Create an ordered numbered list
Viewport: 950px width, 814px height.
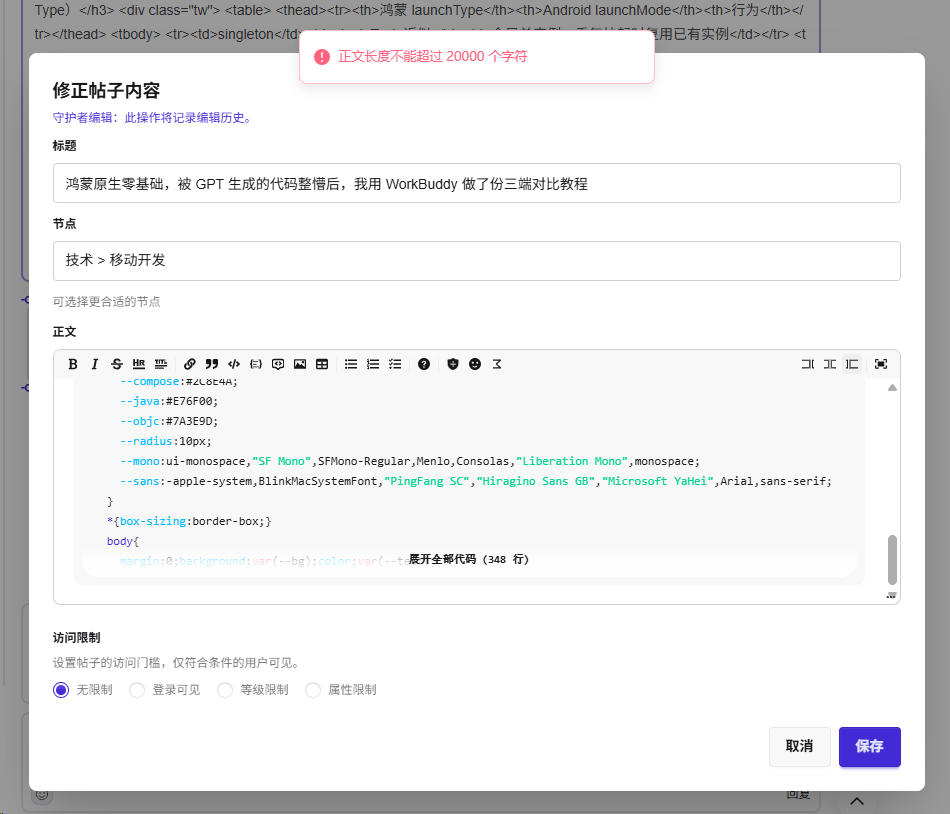[x=373, y=364]
